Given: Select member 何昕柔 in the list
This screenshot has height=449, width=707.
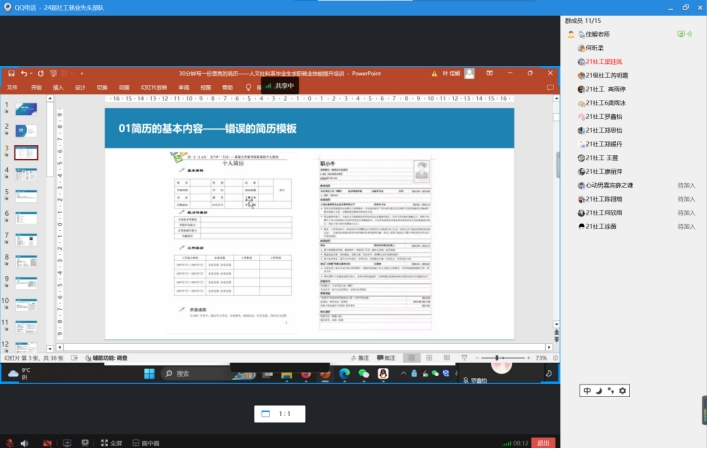Looking at the screenshot, I should pos(598,48).
